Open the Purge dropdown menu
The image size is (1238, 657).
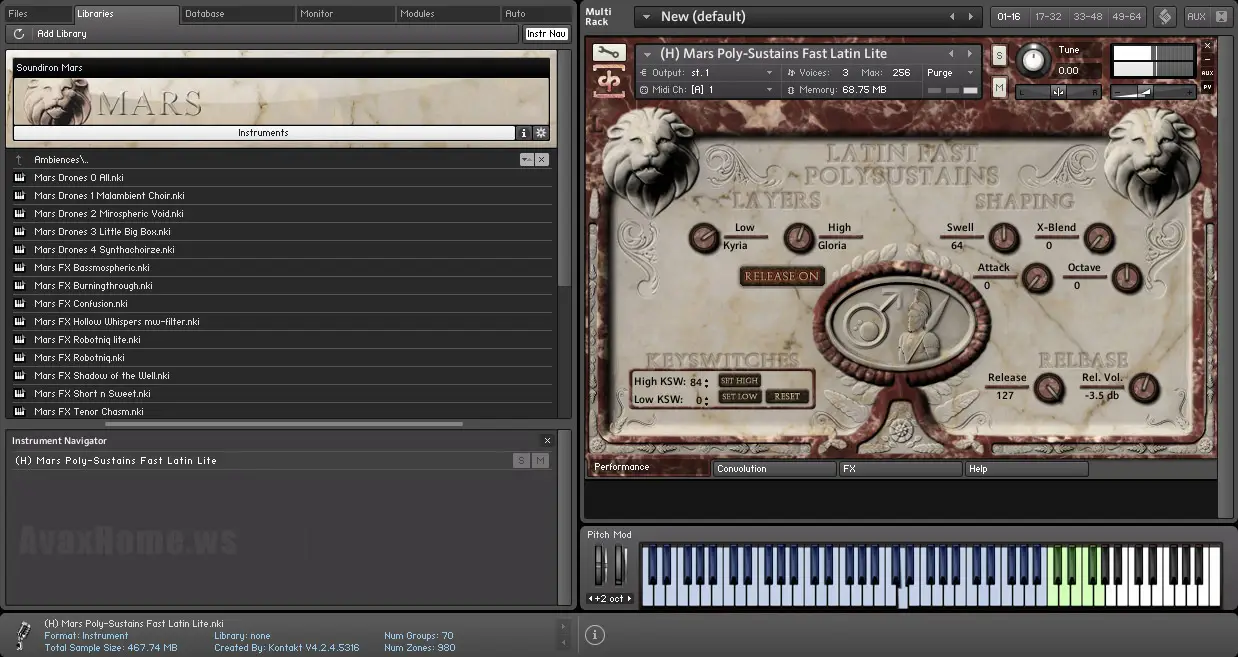click(950, 73)
